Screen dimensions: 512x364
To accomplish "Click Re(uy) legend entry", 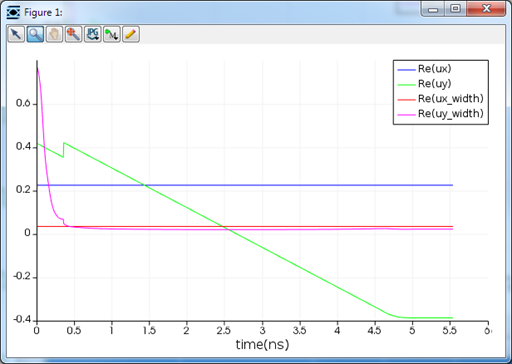I will tap(434, 84).
